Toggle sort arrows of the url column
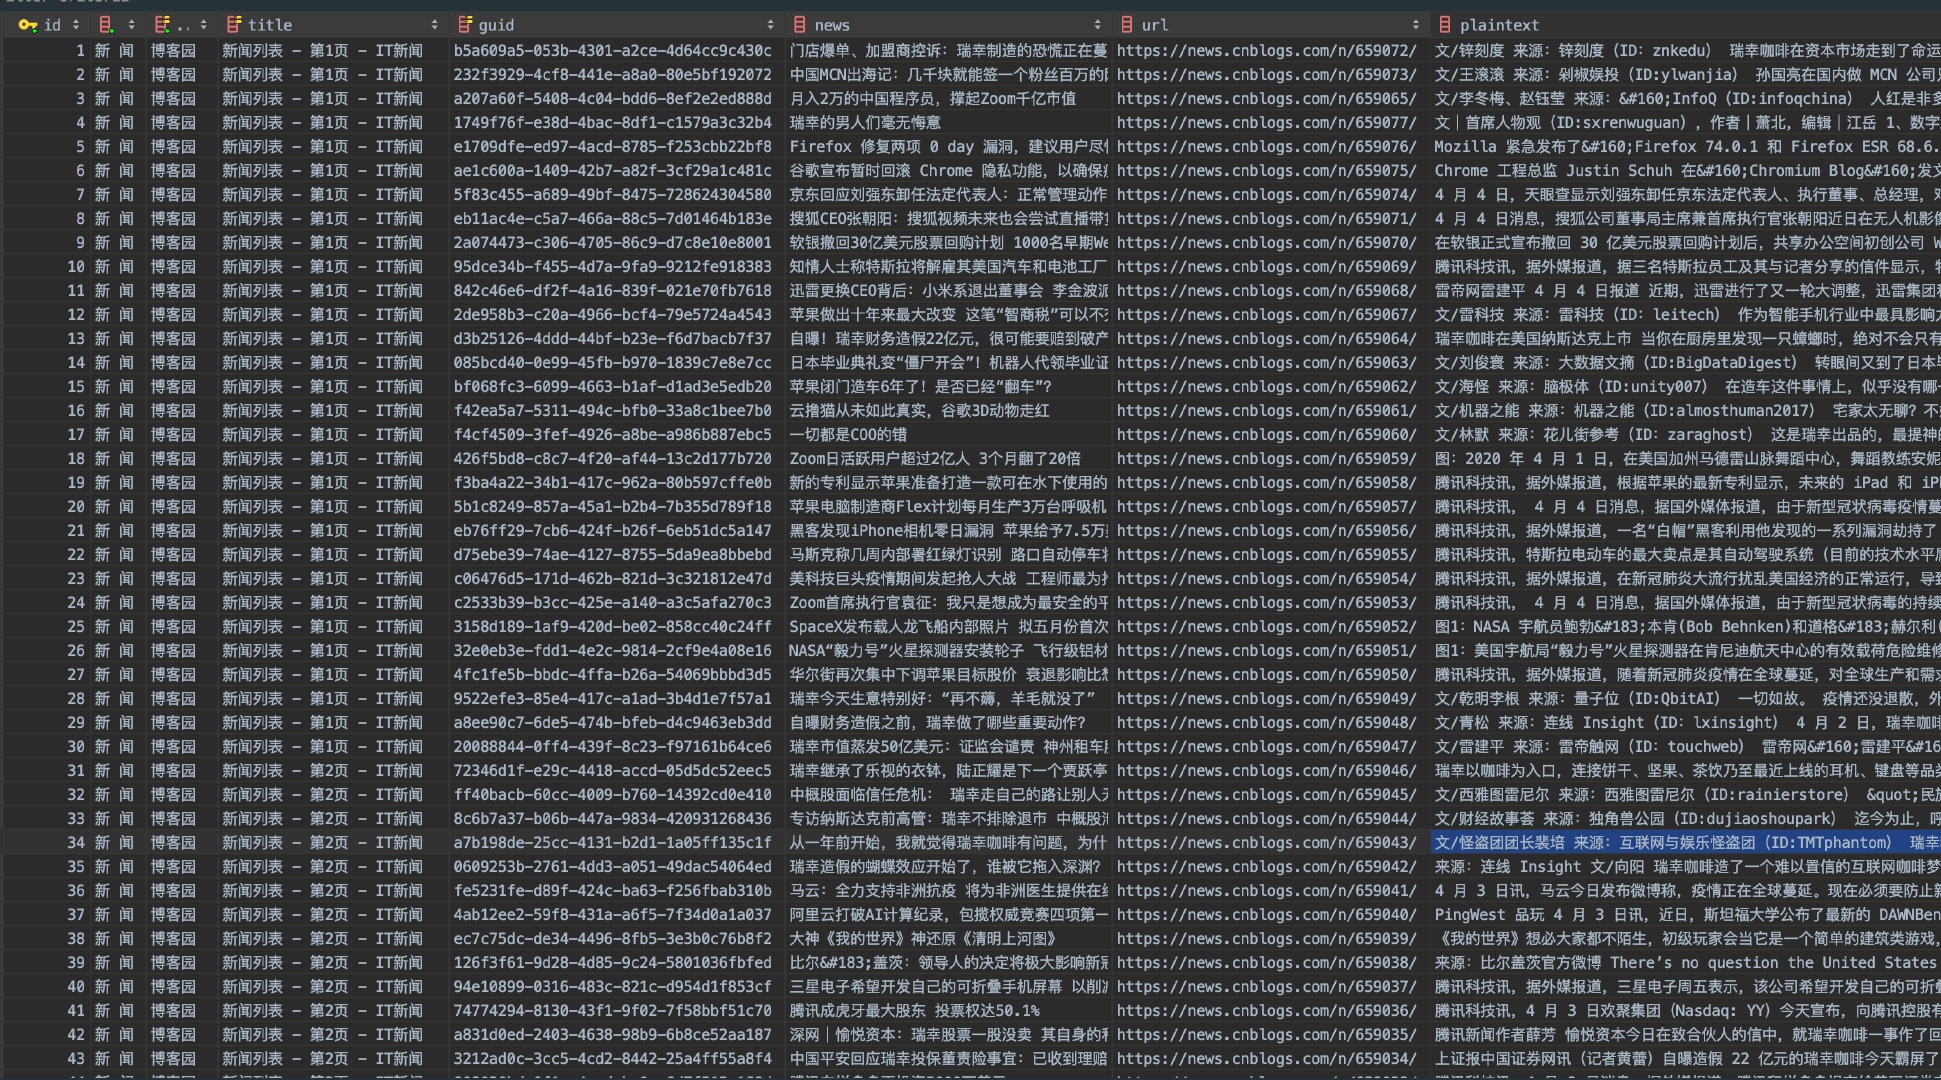 (1415, 25)
